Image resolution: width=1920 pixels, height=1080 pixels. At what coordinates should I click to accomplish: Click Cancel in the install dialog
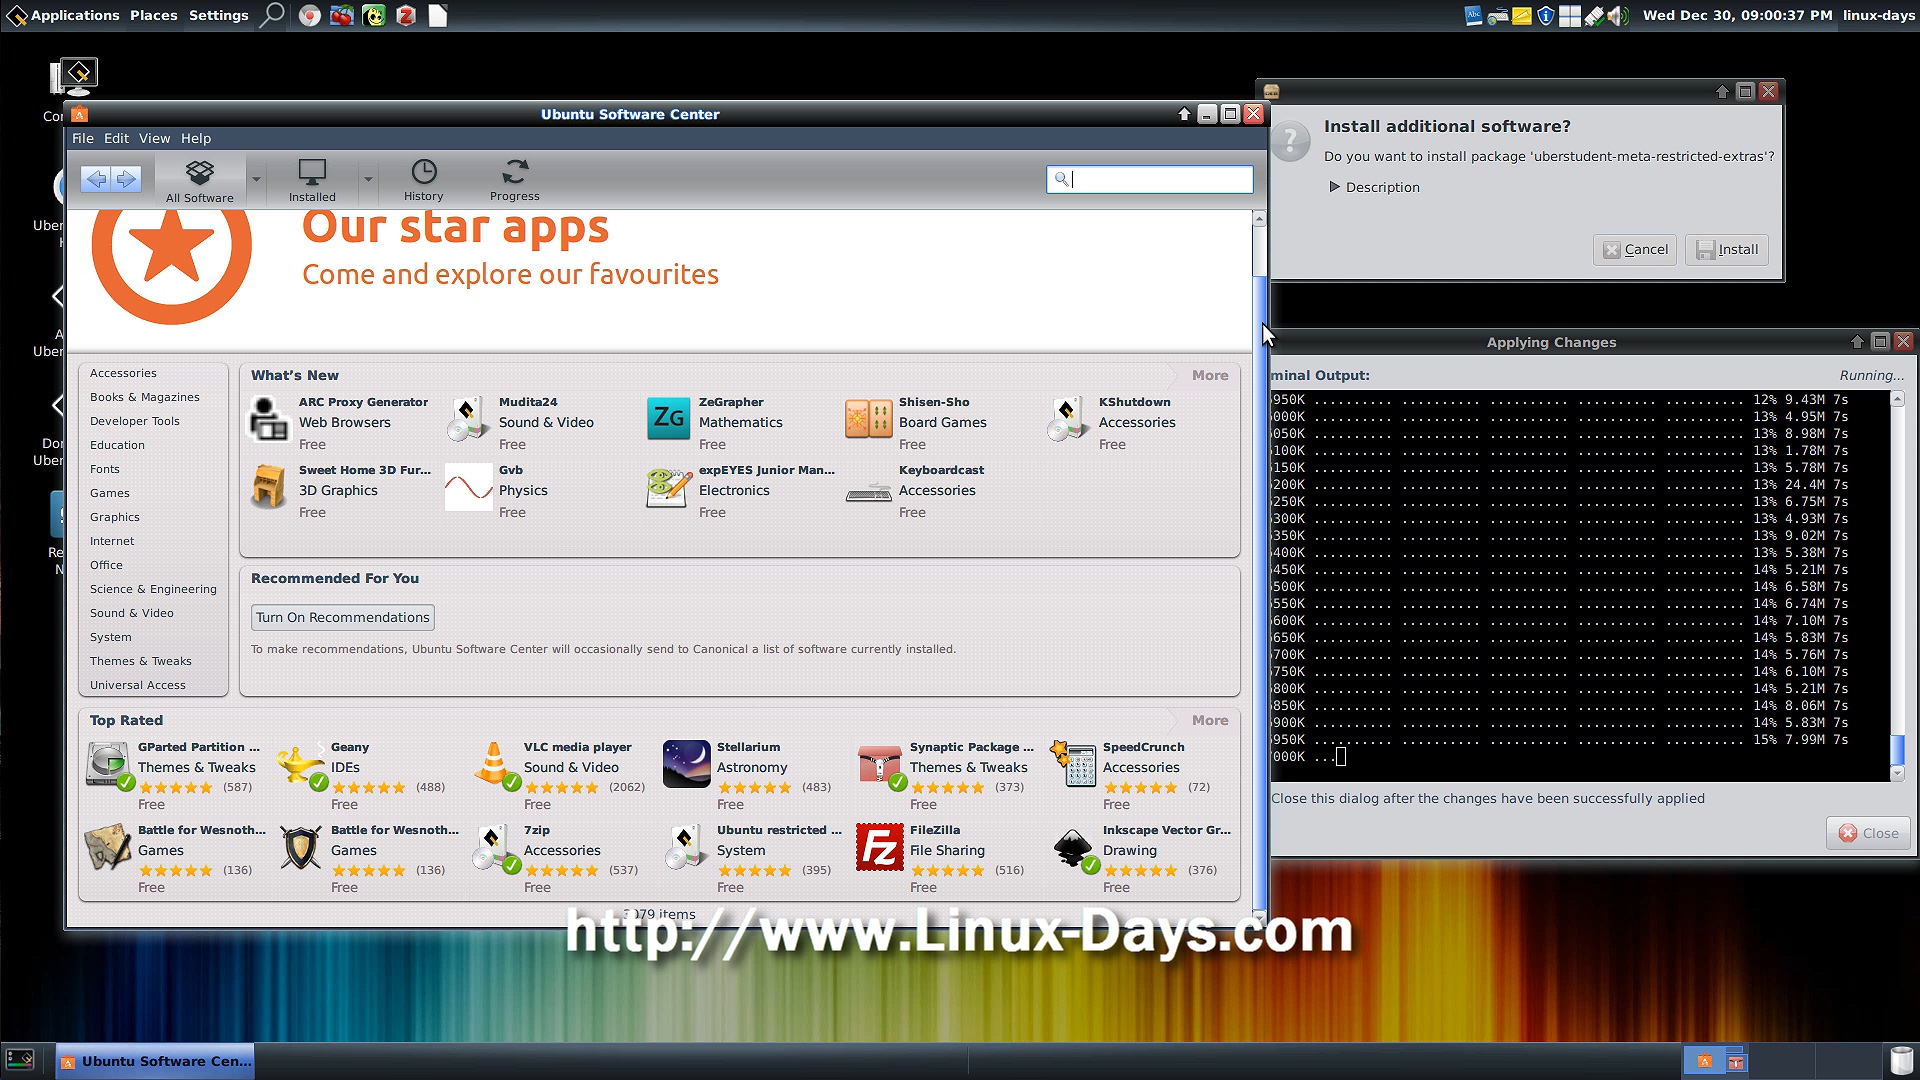point(1636,249)
